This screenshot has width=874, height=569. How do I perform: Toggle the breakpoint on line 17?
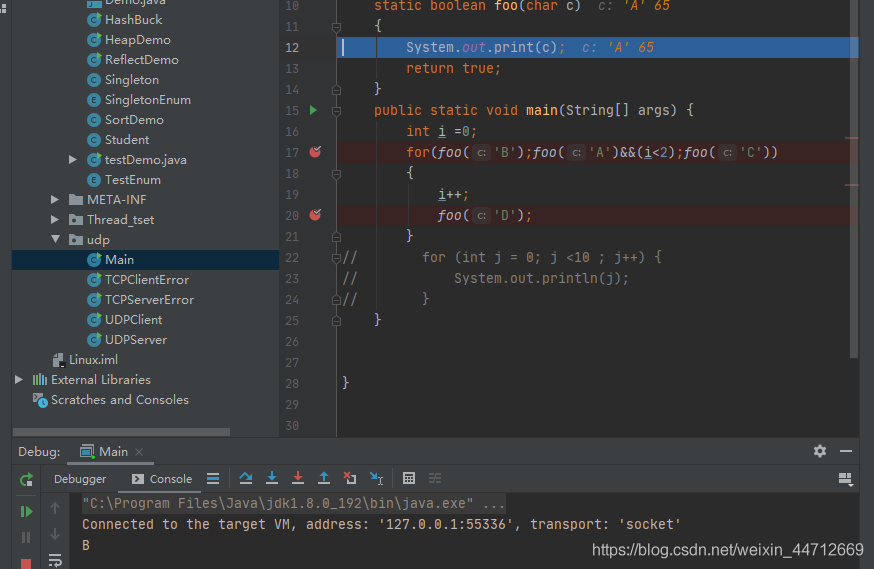click(x=316, y=152)
